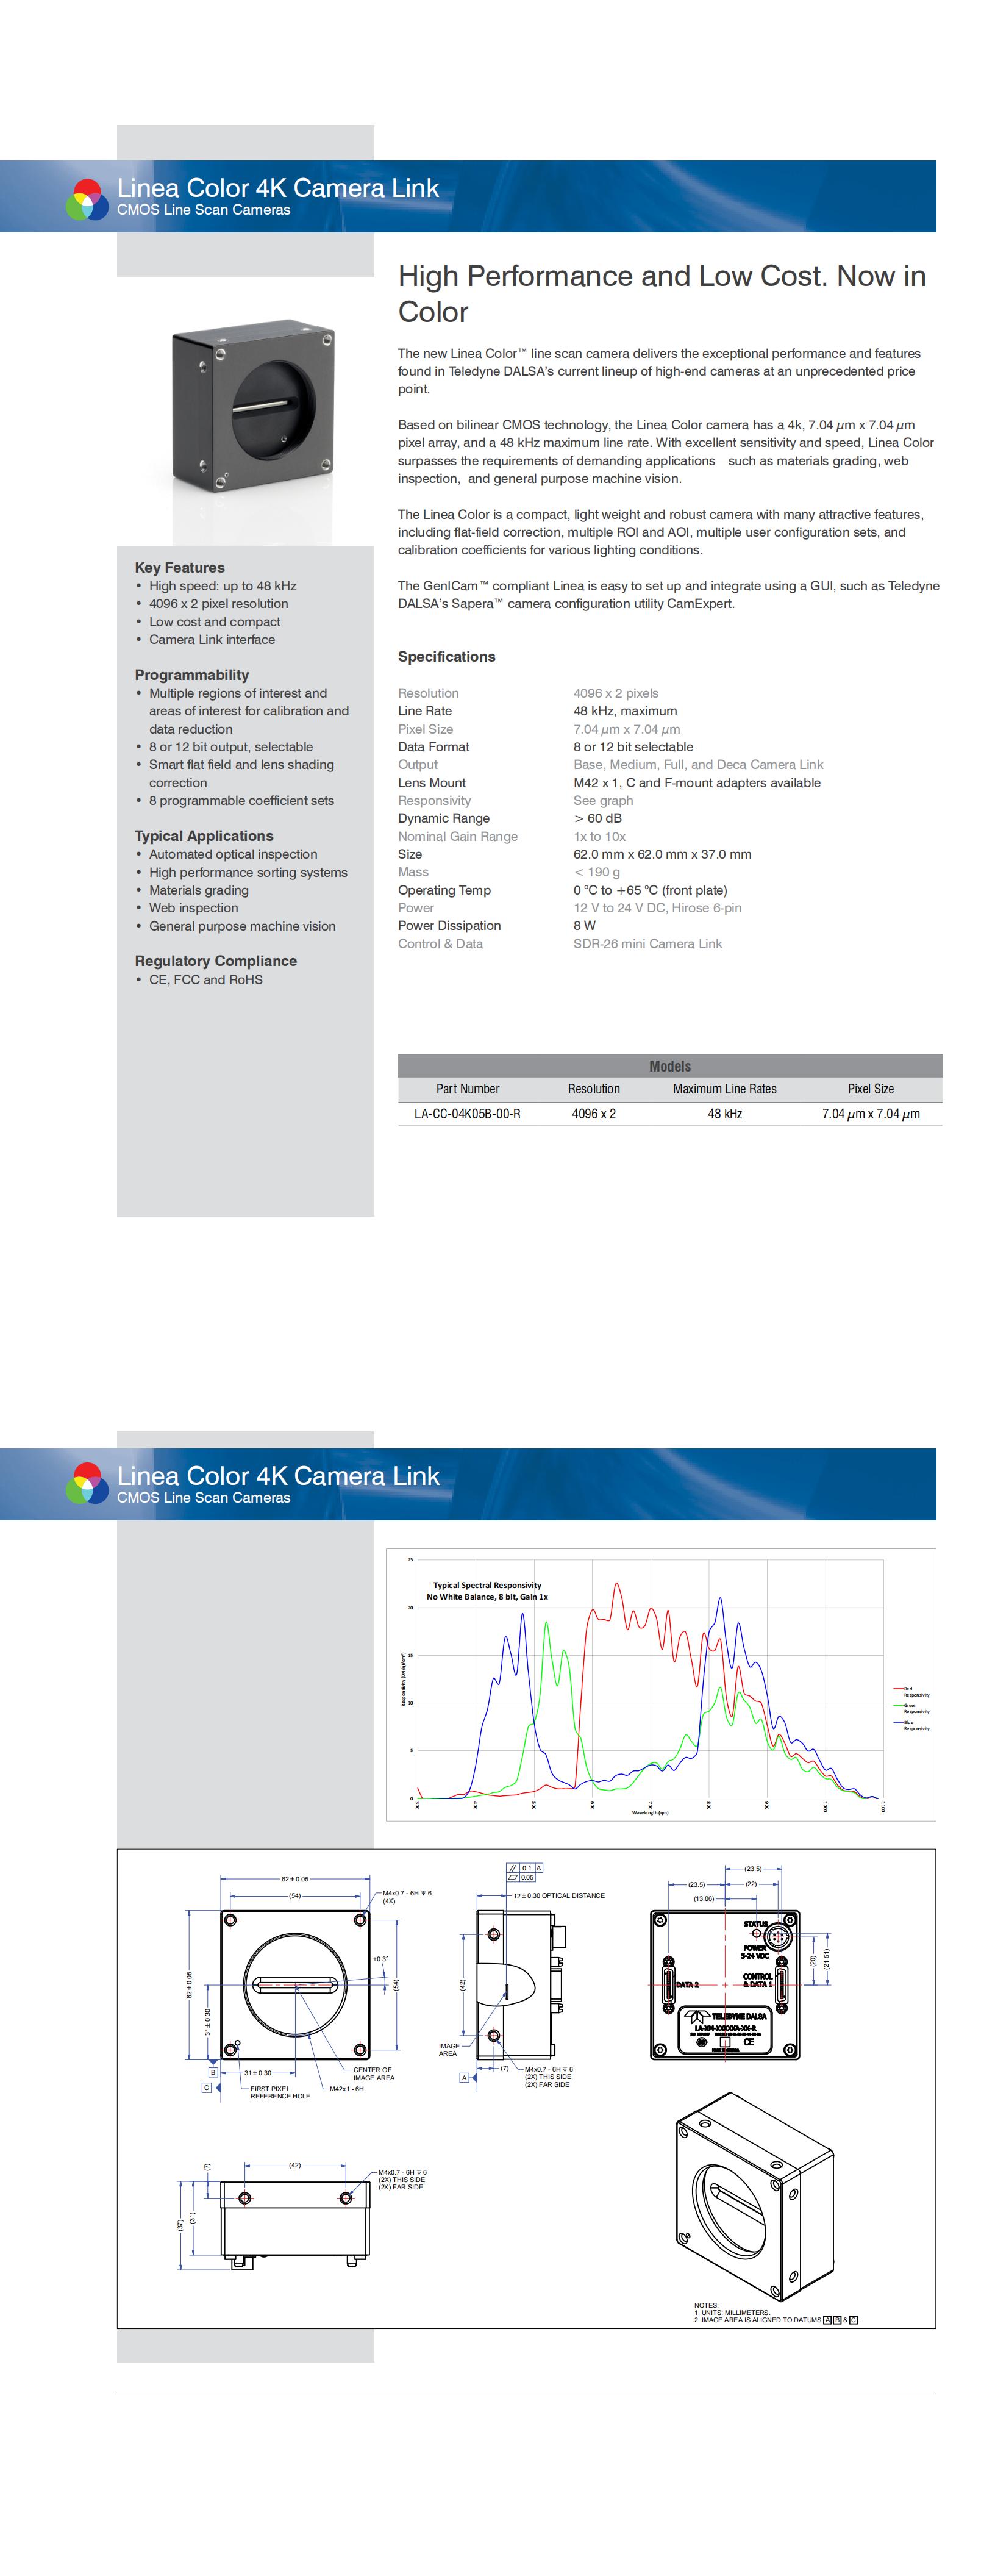Click 'FIRST PIXEL REFERENCE HOLE' label

pos(280,2092)
